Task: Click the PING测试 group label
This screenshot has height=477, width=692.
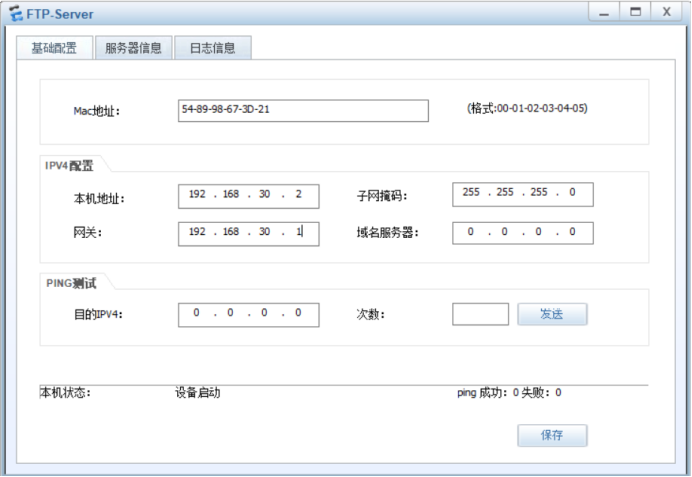Action: click(71, 283)
